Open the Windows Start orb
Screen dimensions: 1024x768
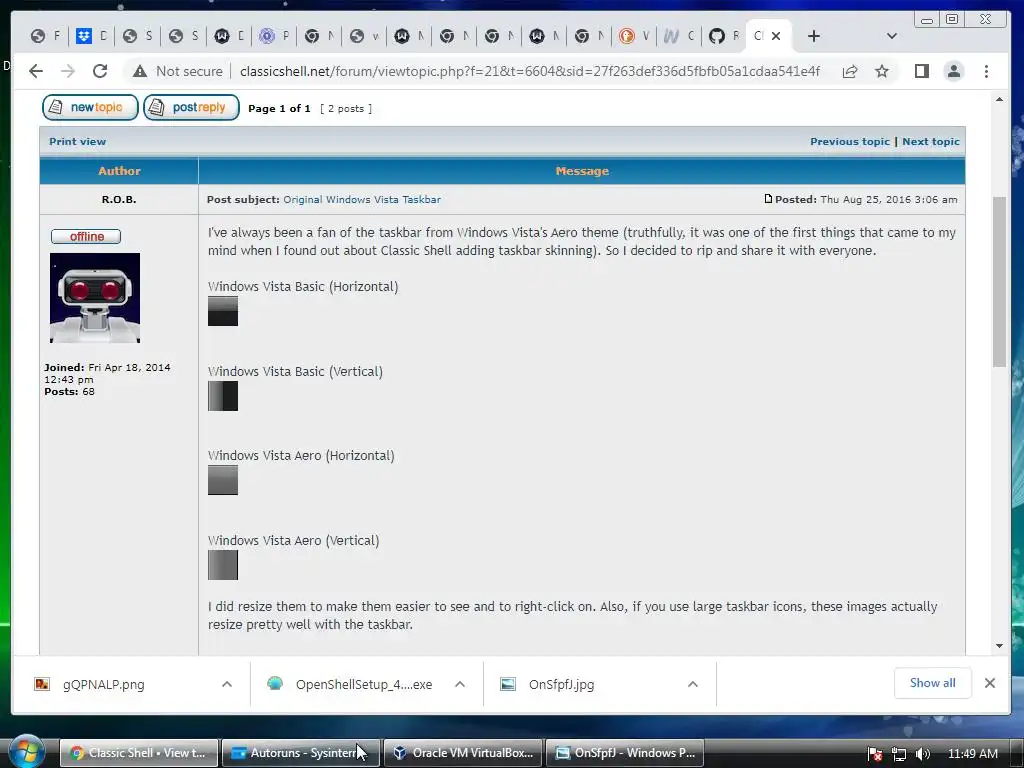tap(26, 751)
